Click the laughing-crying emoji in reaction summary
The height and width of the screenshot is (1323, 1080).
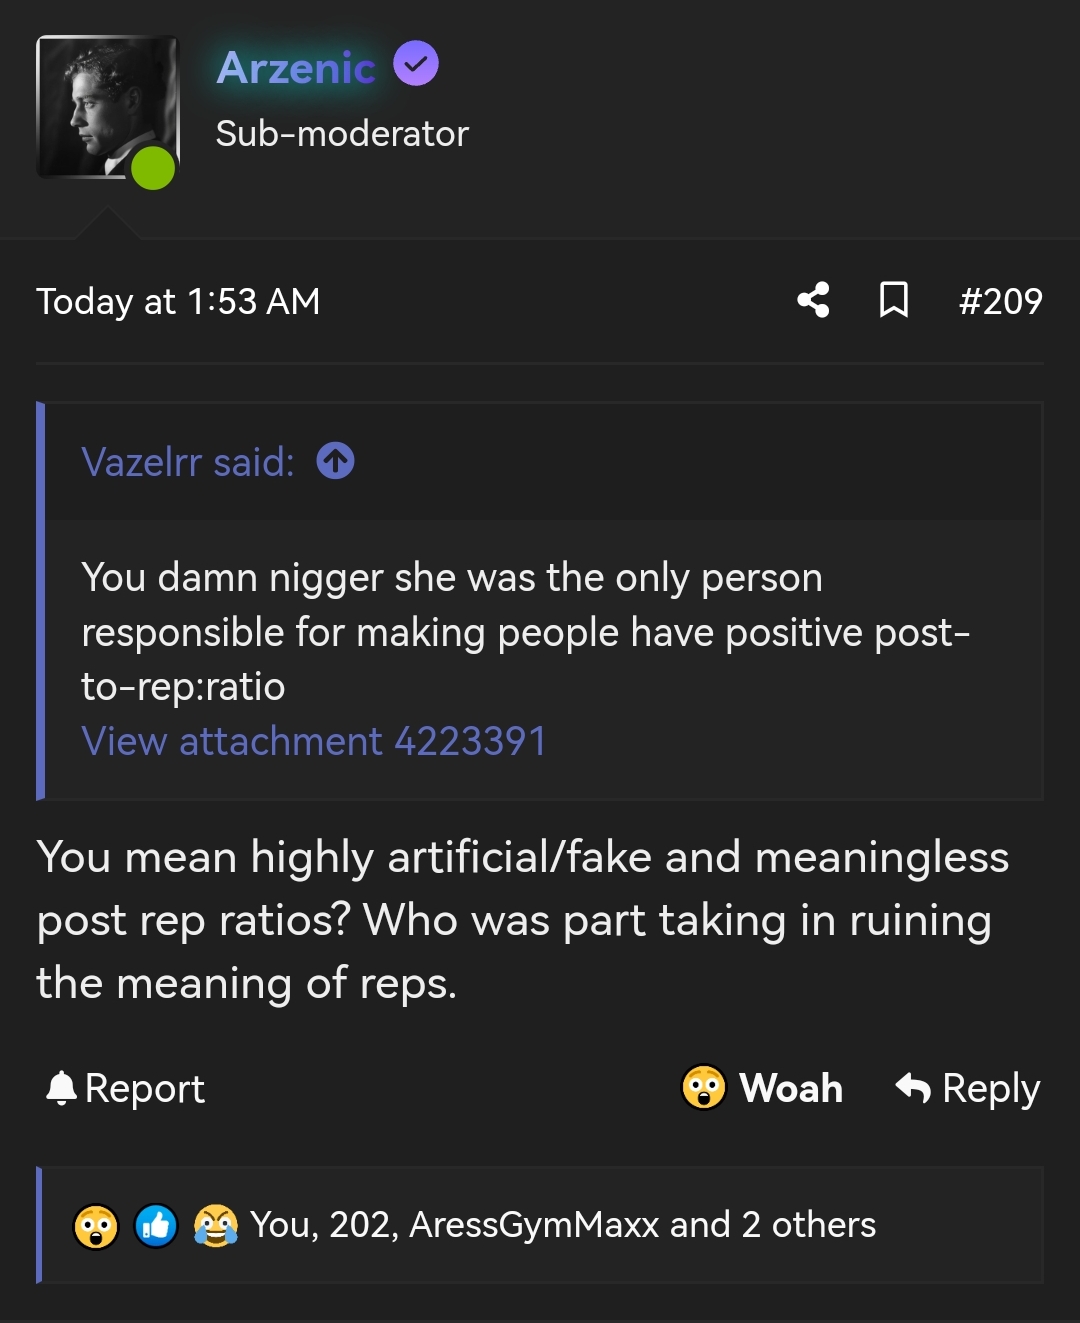(x=216, y=1226)
